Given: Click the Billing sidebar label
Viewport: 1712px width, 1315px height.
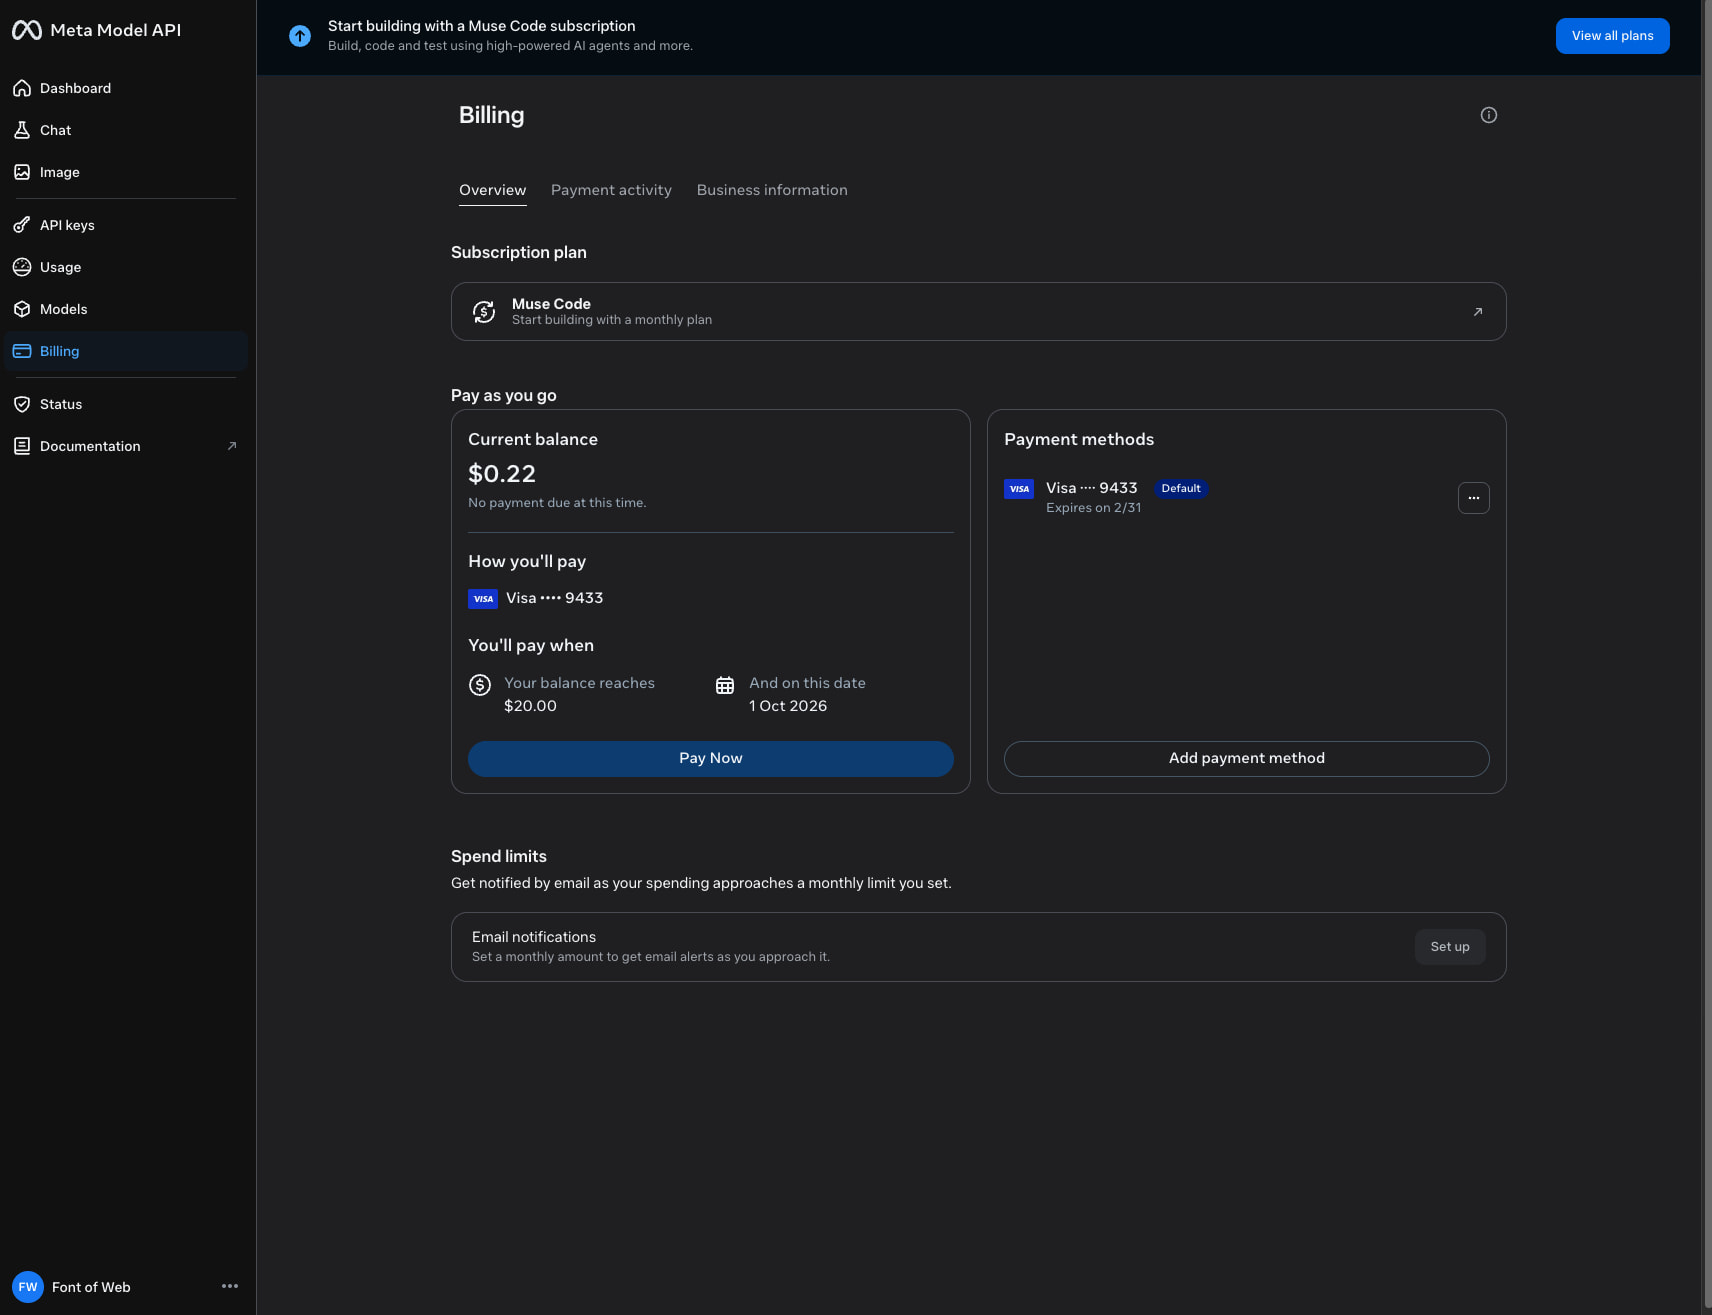Looking at the screenshot, I should click(60, 351).
